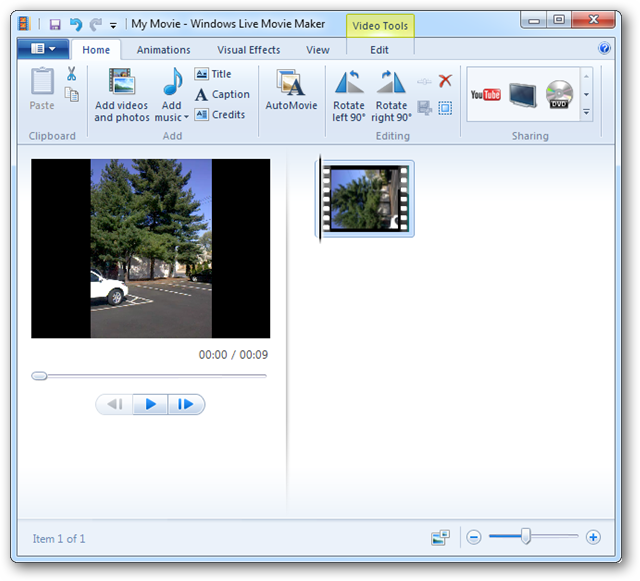Toggle the thumbnail size view icon
Screen dimensions: 640x581
[x=440, y=538]
